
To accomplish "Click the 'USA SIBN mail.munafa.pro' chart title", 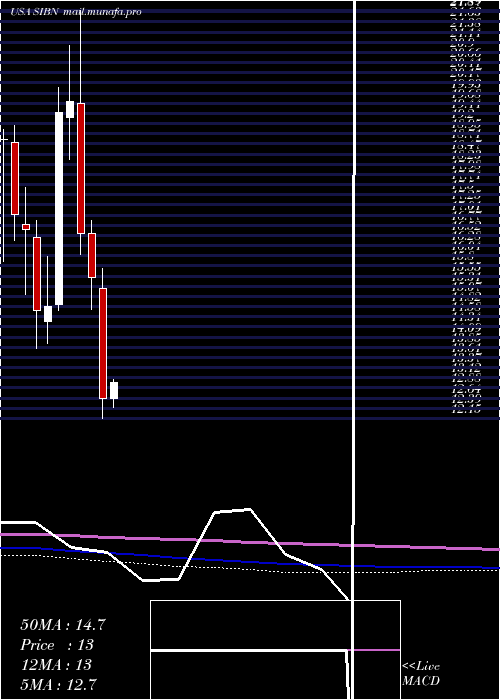I will (76, 12).
